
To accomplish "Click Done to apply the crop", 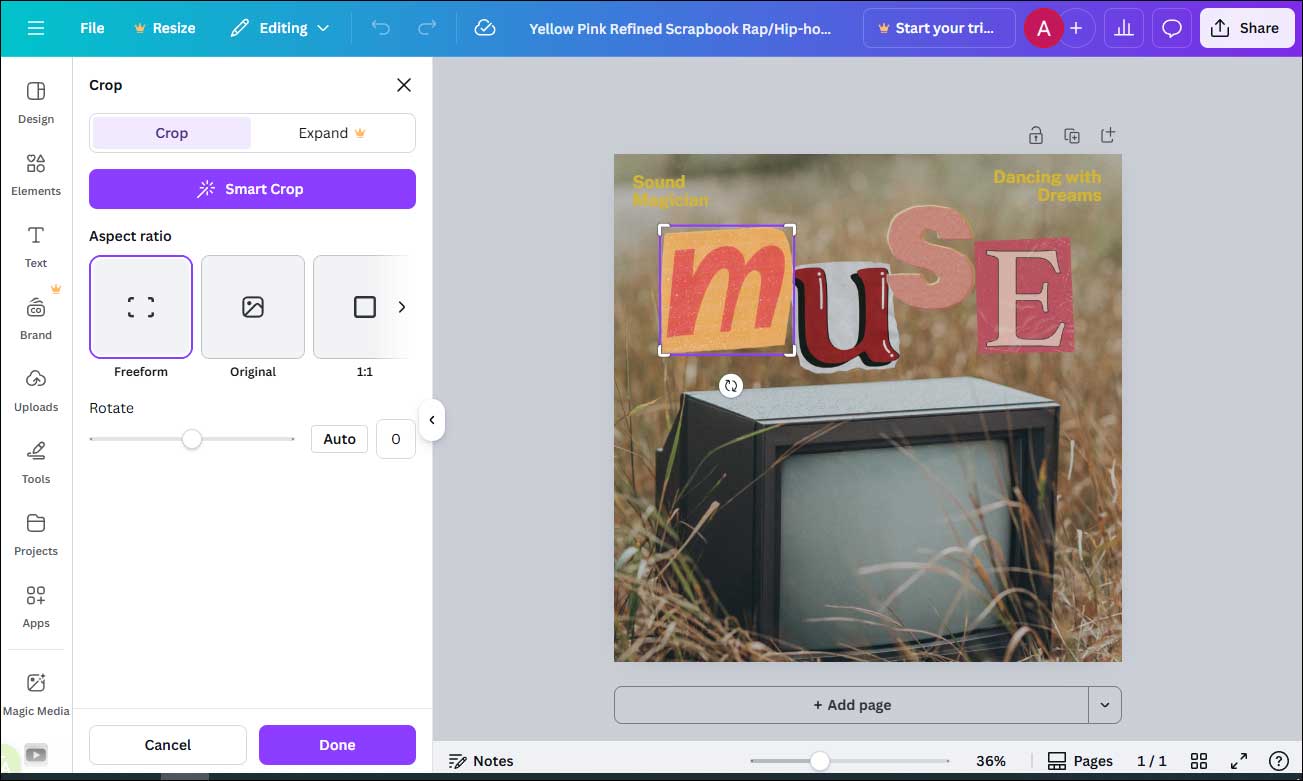I will point(337,744).
